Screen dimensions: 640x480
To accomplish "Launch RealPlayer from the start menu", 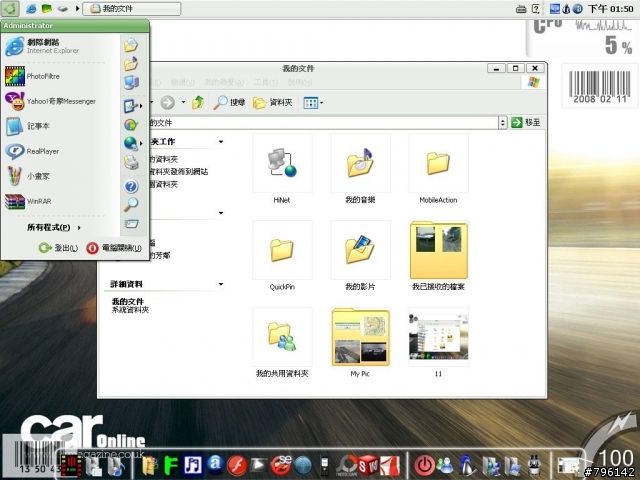I will (x=32, y=151).
